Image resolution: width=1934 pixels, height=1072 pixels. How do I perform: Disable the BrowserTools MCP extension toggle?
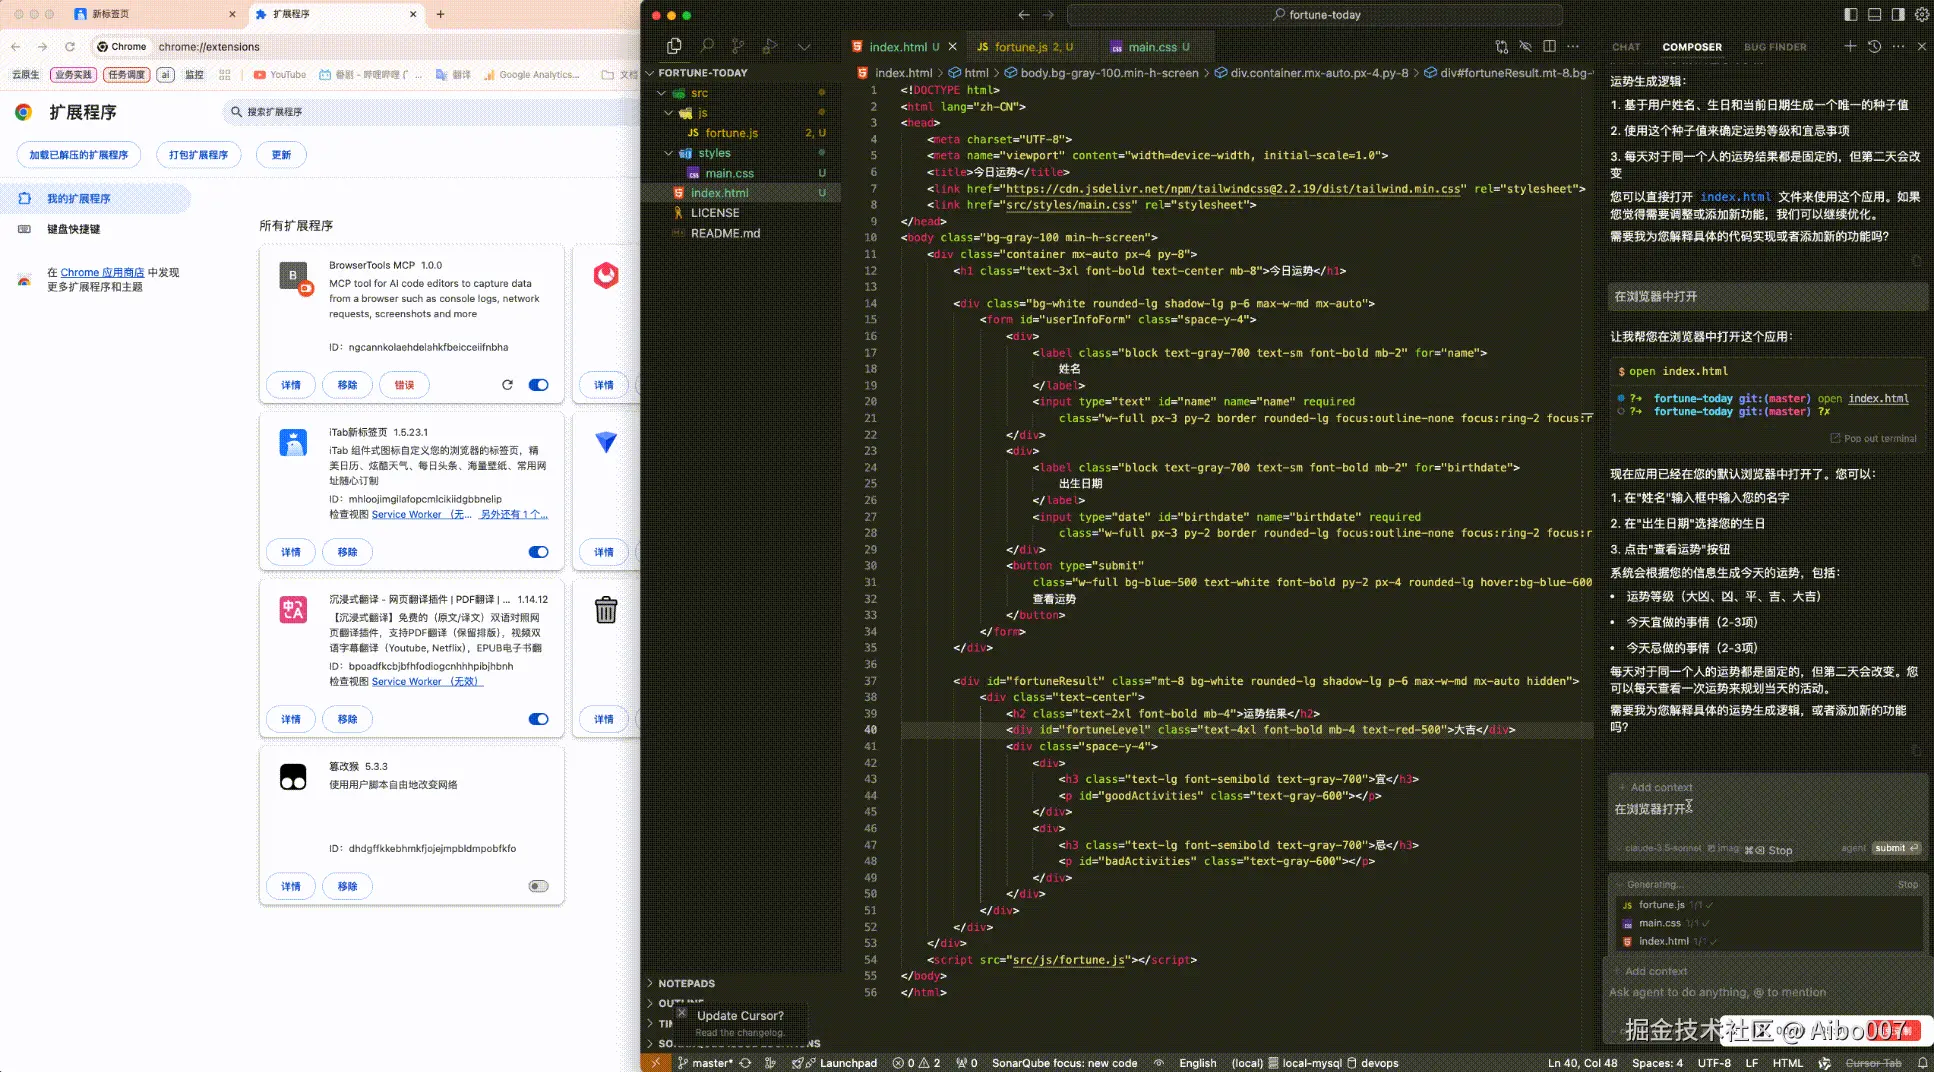(538, 385)
